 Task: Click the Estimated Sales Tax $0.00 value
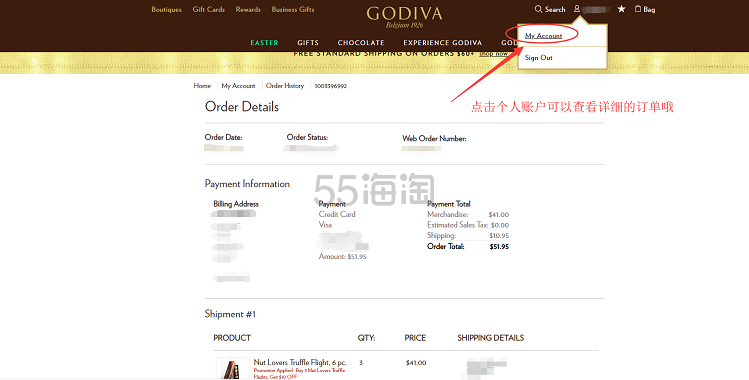500,225
